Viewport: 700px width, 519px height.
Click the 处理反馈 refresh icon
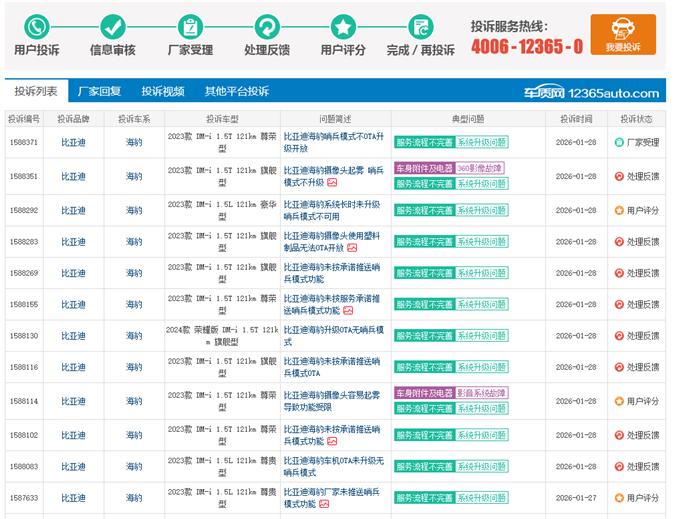pos(266,26)
